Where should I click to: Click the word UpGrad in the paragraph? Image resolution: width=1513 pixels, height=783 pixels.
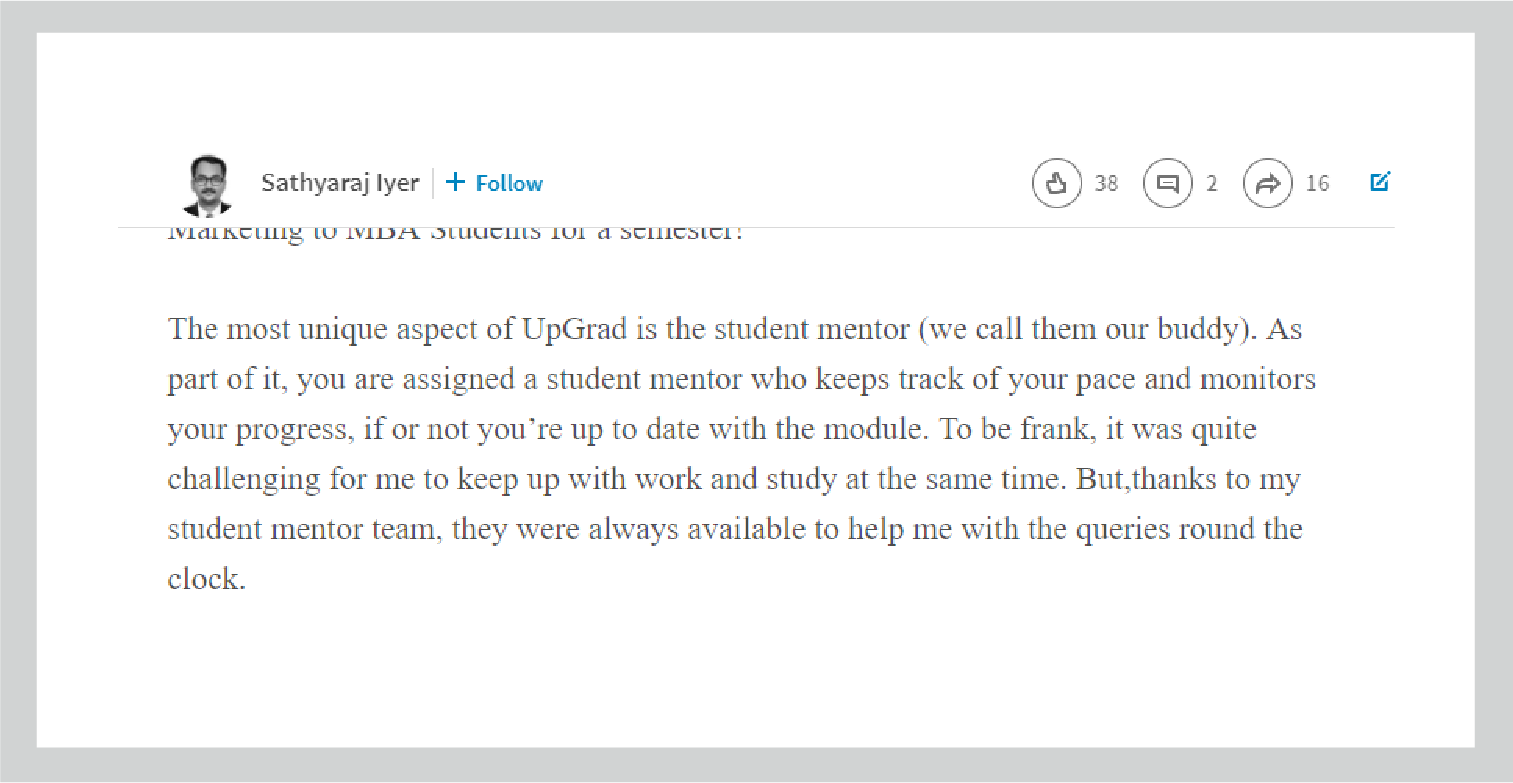574,329
